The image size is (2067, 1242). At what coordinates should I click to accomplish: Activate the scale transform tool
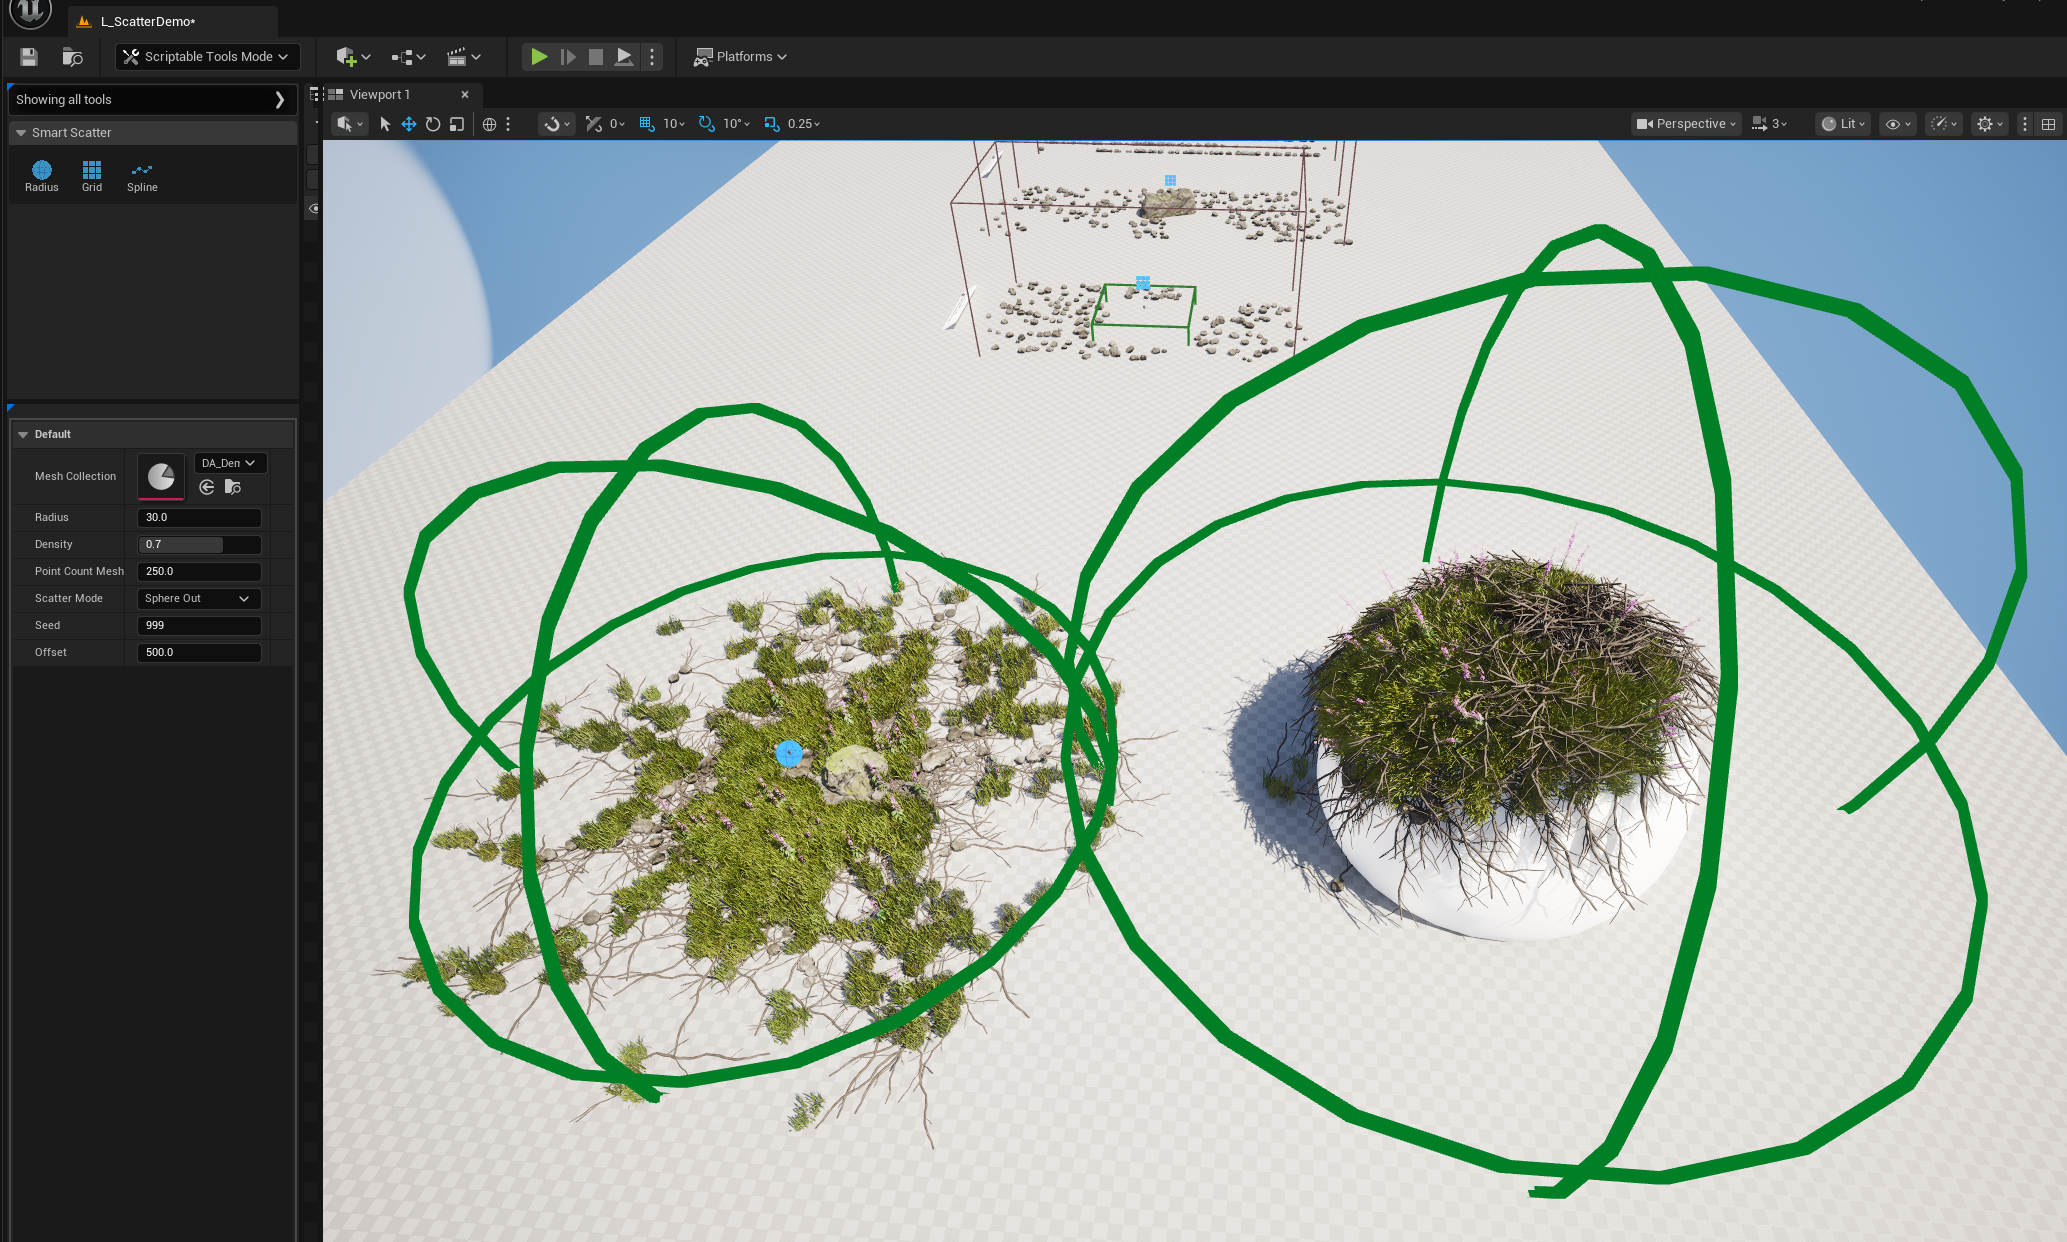pyautogui.click(x=457, y=124)
